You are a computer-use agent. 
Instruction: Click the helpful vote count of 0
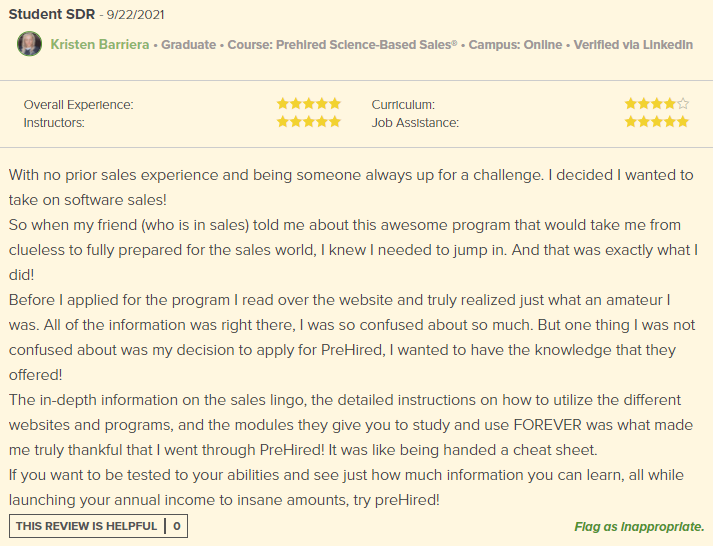coord(177,526)
